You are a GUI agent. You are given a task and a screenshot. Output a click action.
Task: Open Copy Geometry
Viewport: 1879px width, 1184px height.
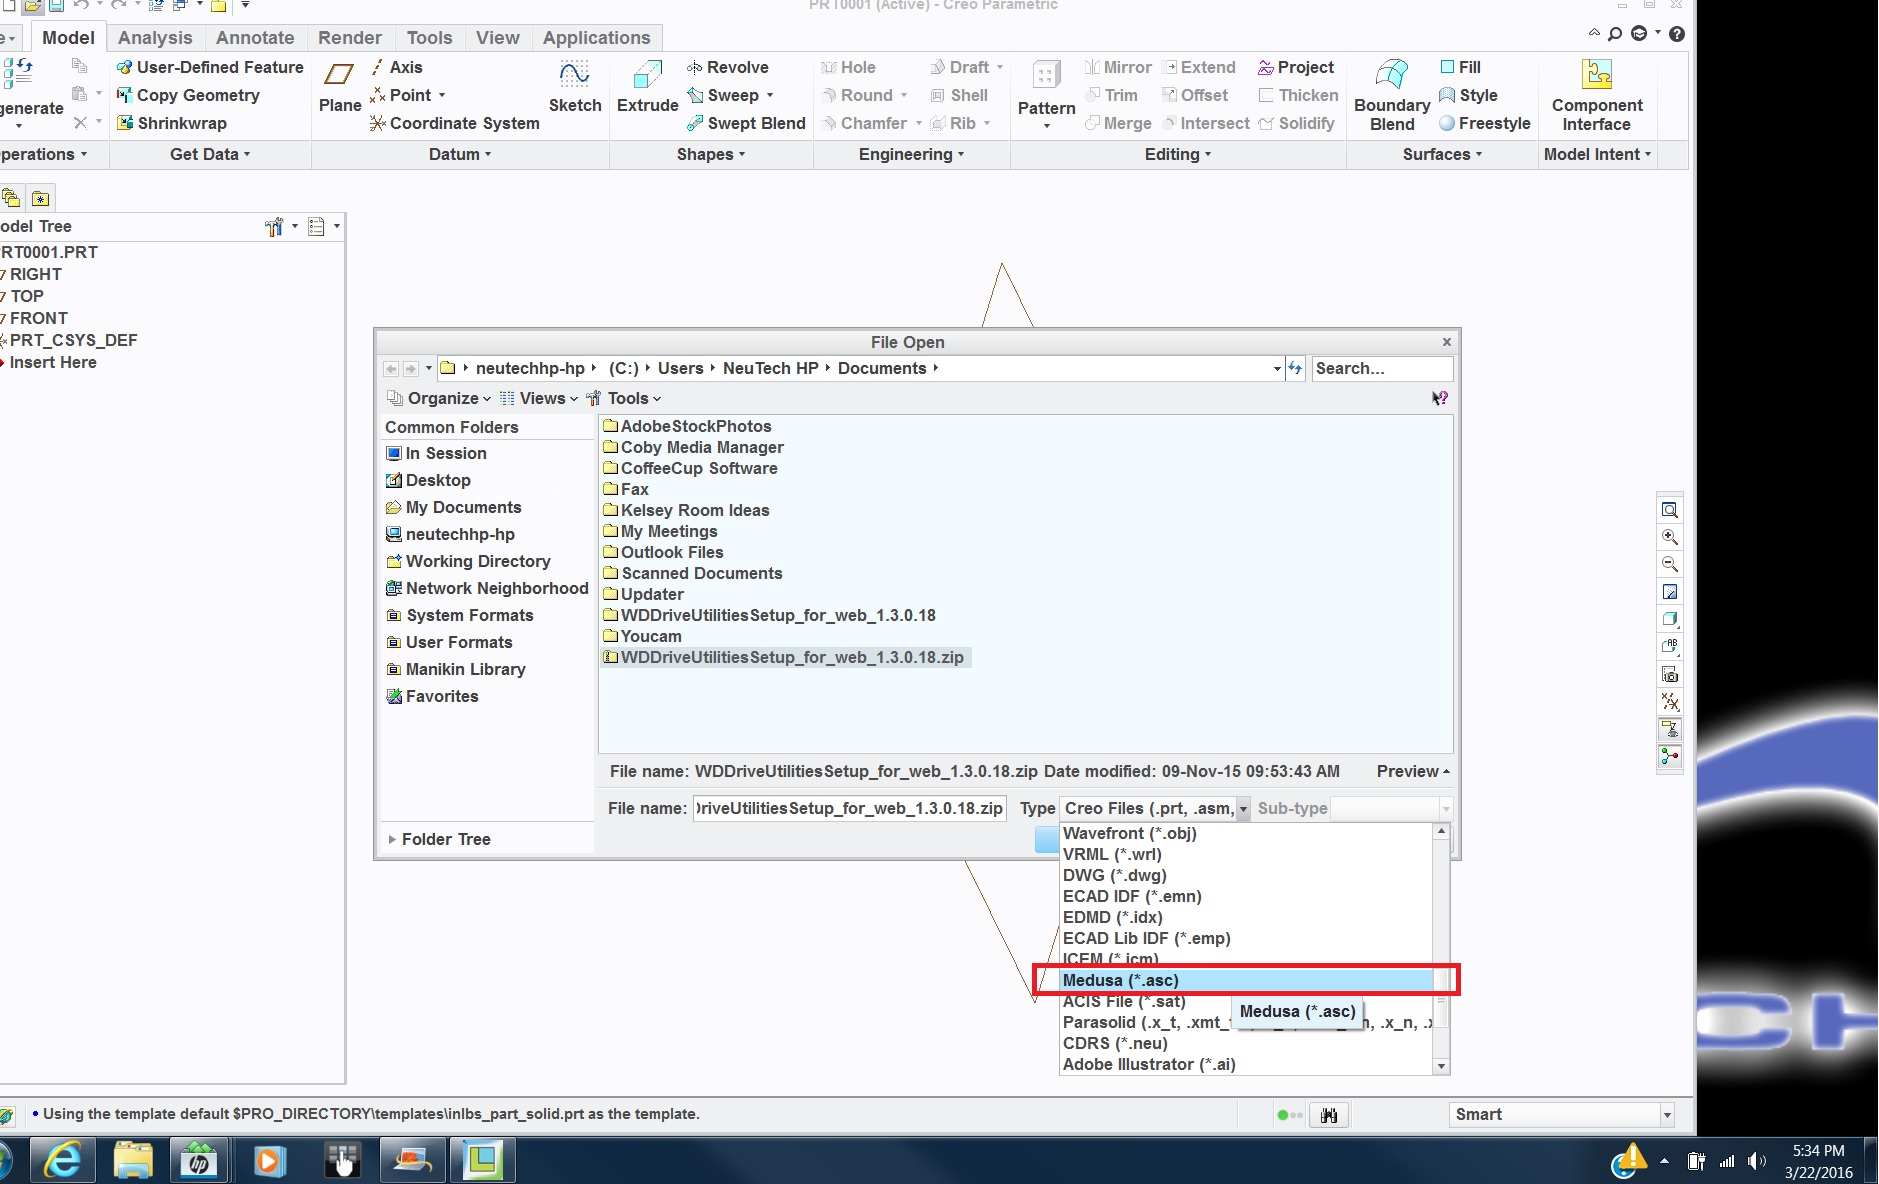click(x=188, y=95)
